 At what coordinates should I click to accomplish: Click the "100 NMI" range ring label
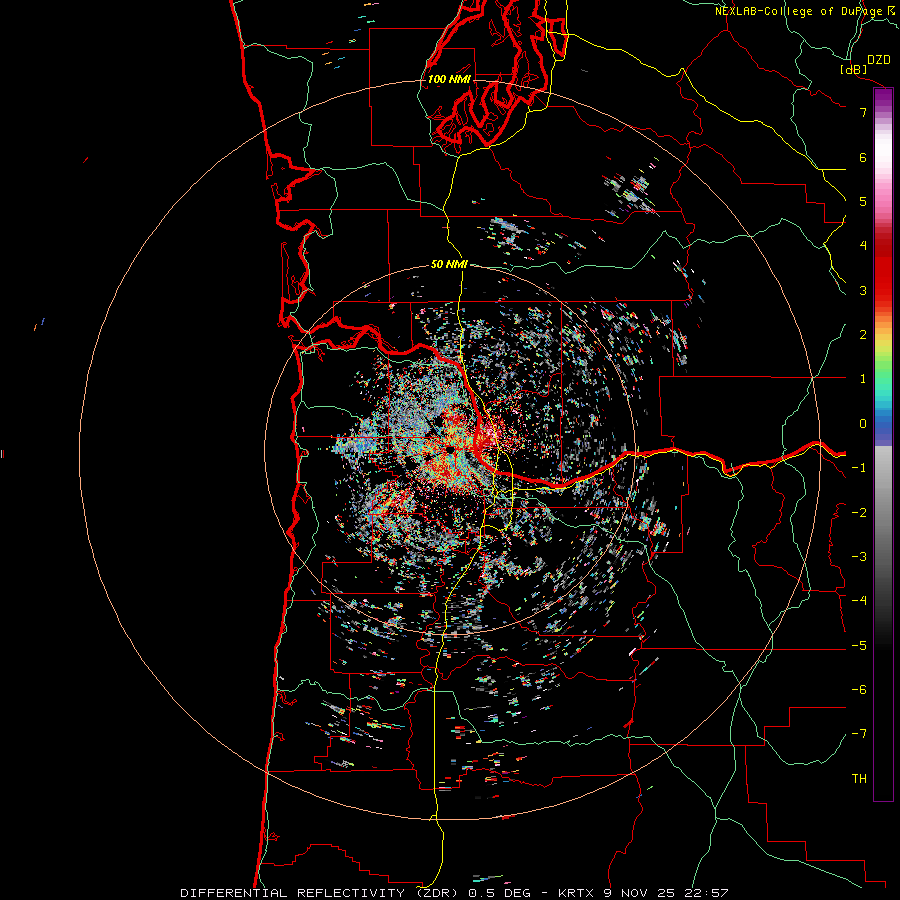point(449,79)
